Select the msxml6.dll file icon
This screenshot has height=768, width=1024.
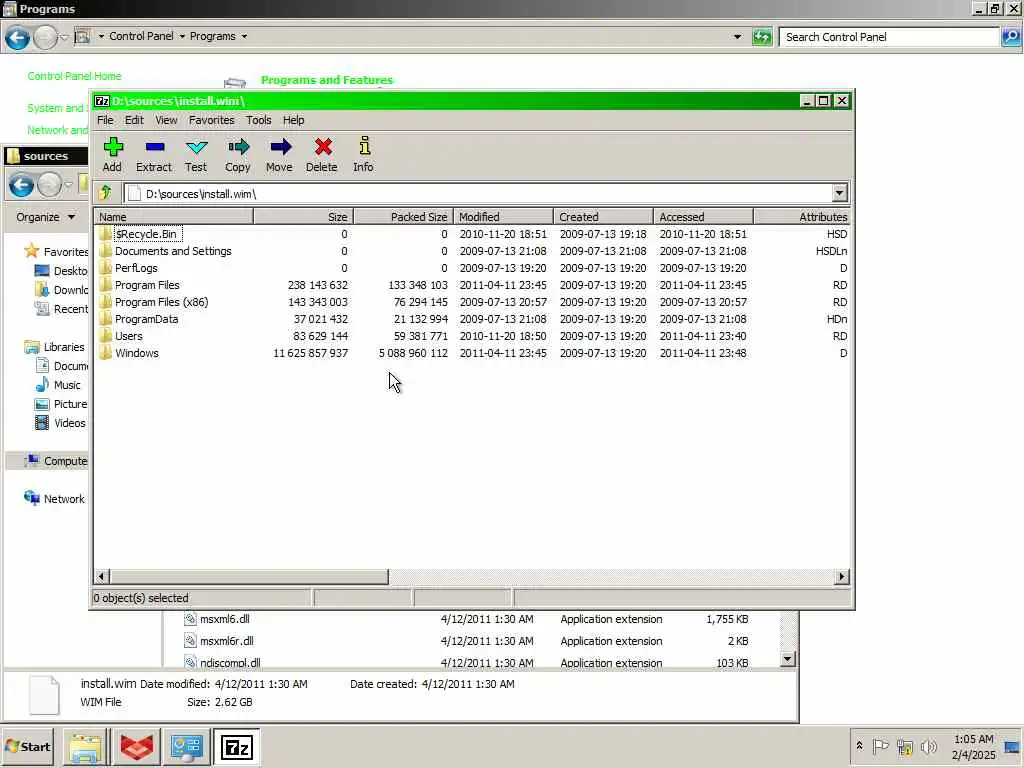[190, 619]
